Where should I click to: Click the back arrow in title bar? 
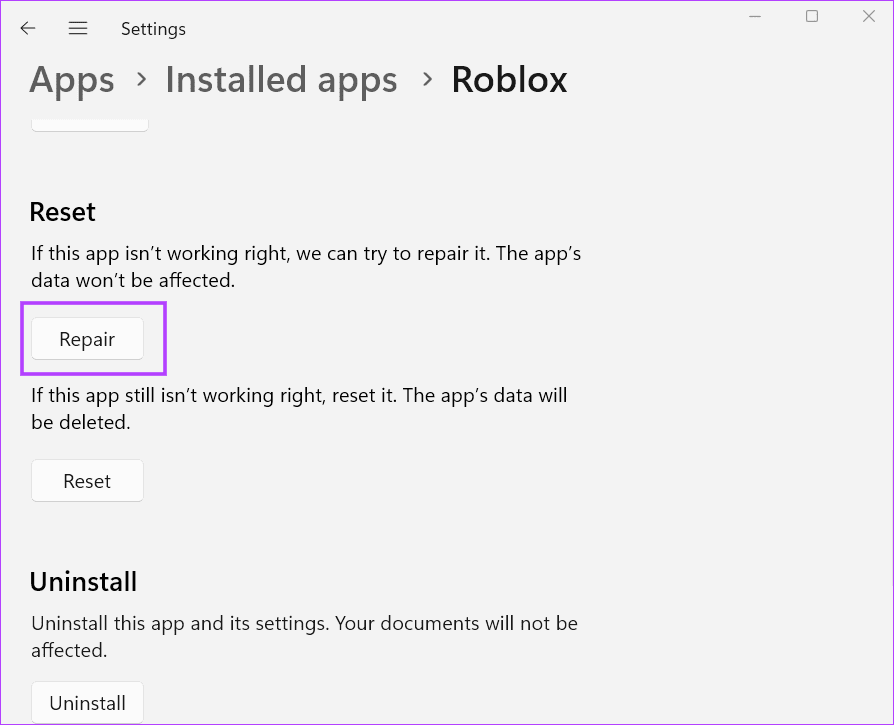(28, 29)
